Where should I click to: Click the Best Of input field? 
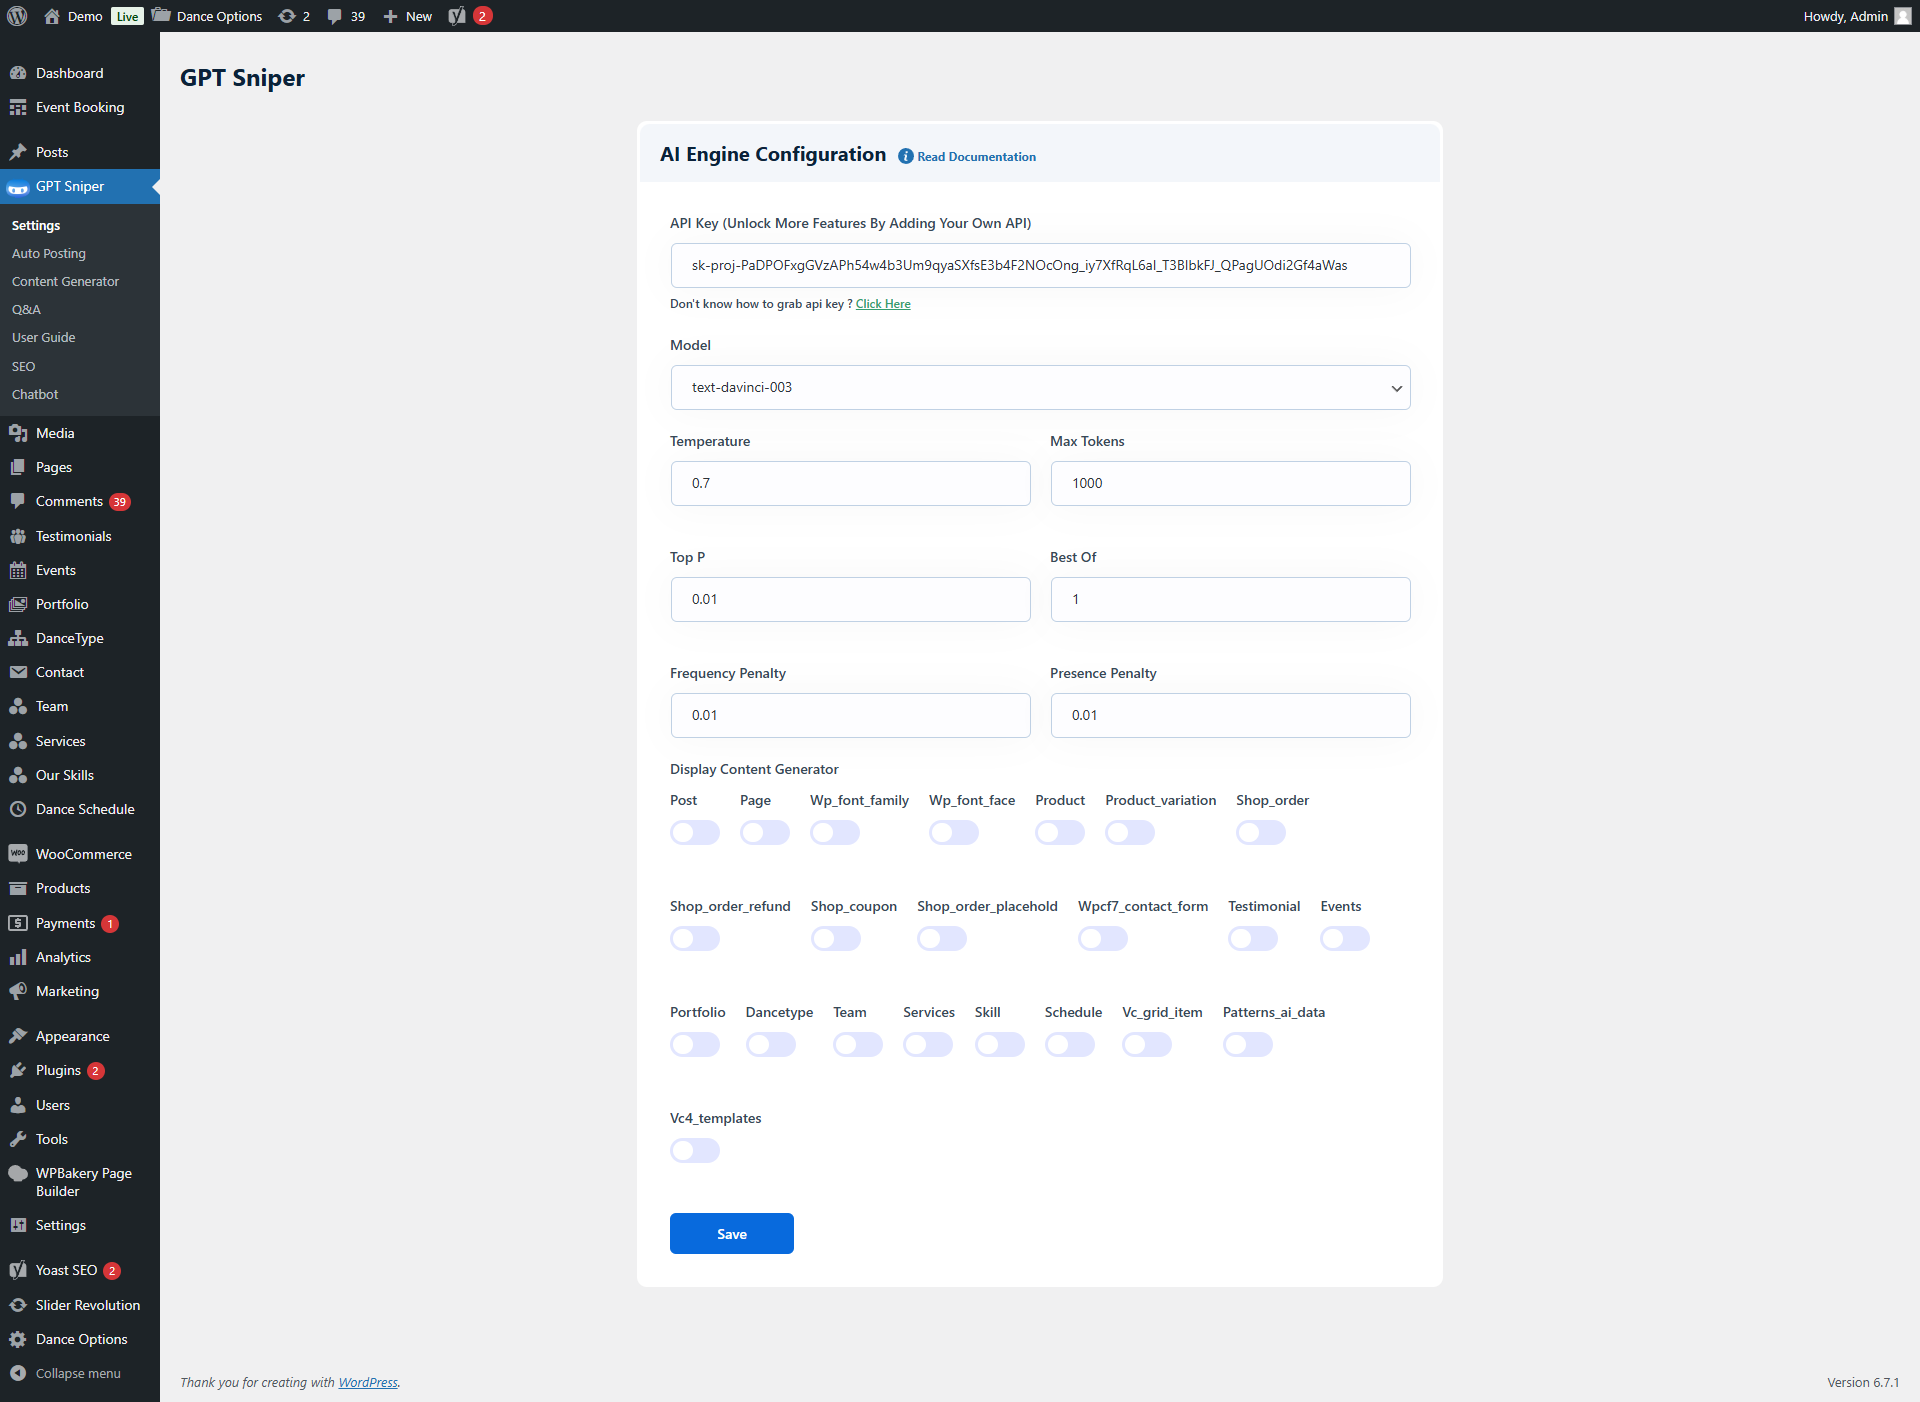[1230, 599]
